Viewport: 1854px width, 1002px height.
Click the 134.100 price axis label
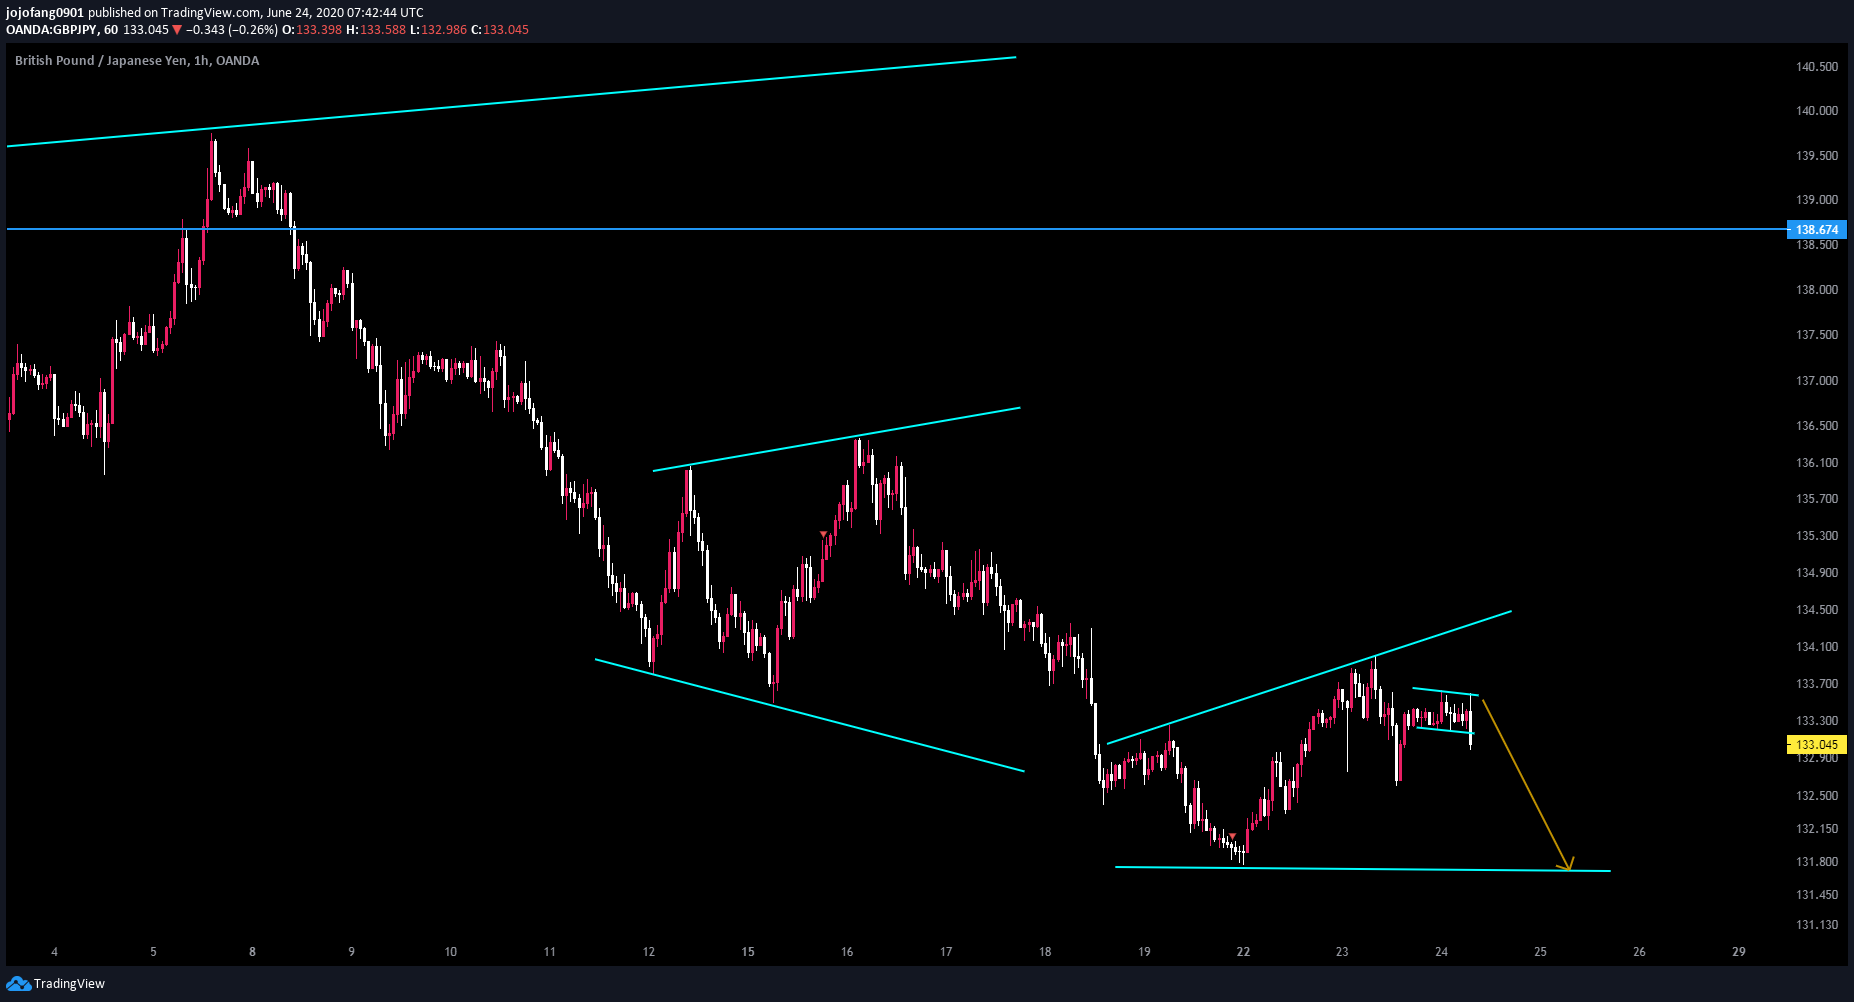1817,647
